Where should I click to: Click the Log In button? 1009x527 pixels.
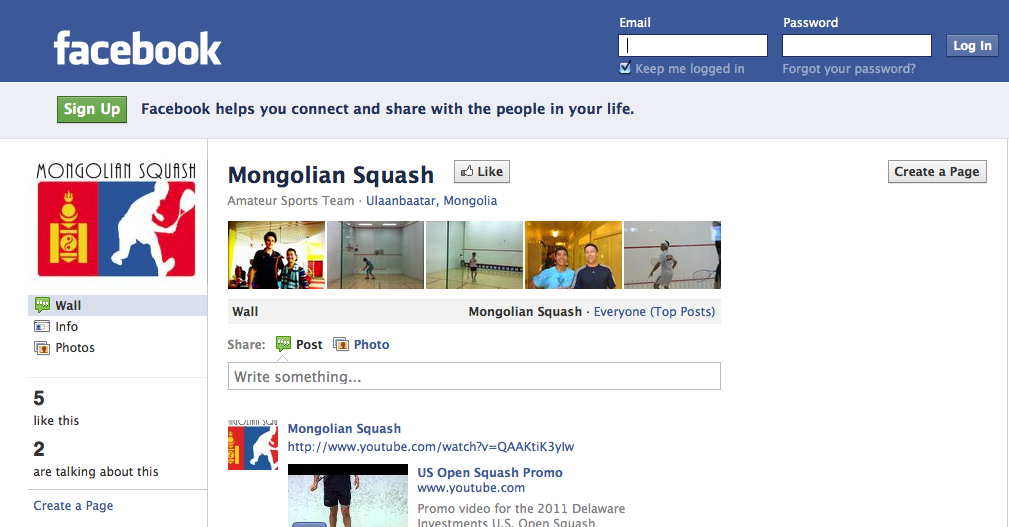(x=972, y=46)
